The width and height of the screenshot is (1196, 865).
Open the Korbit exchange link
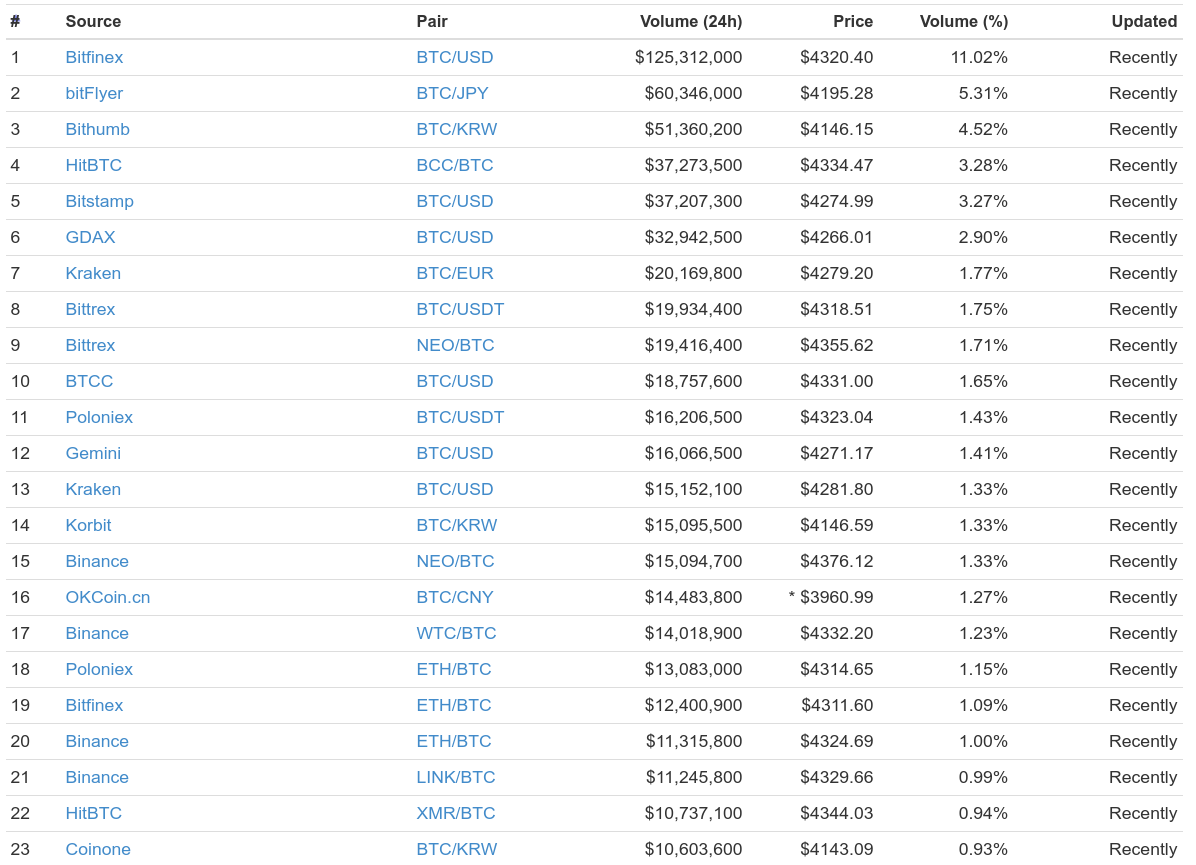(88, 525)
